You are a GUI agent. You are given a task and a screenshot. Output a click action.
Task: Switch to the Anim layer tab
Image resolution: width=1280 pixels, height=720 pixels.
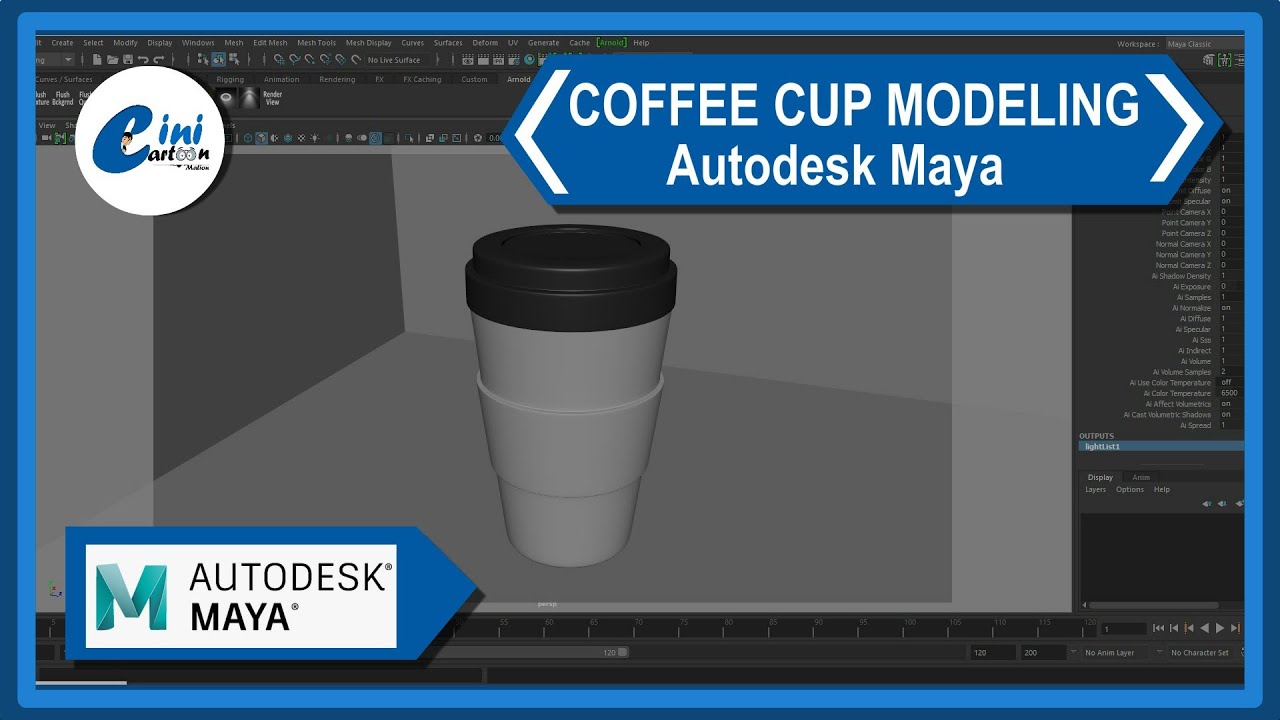[1141, 478]
